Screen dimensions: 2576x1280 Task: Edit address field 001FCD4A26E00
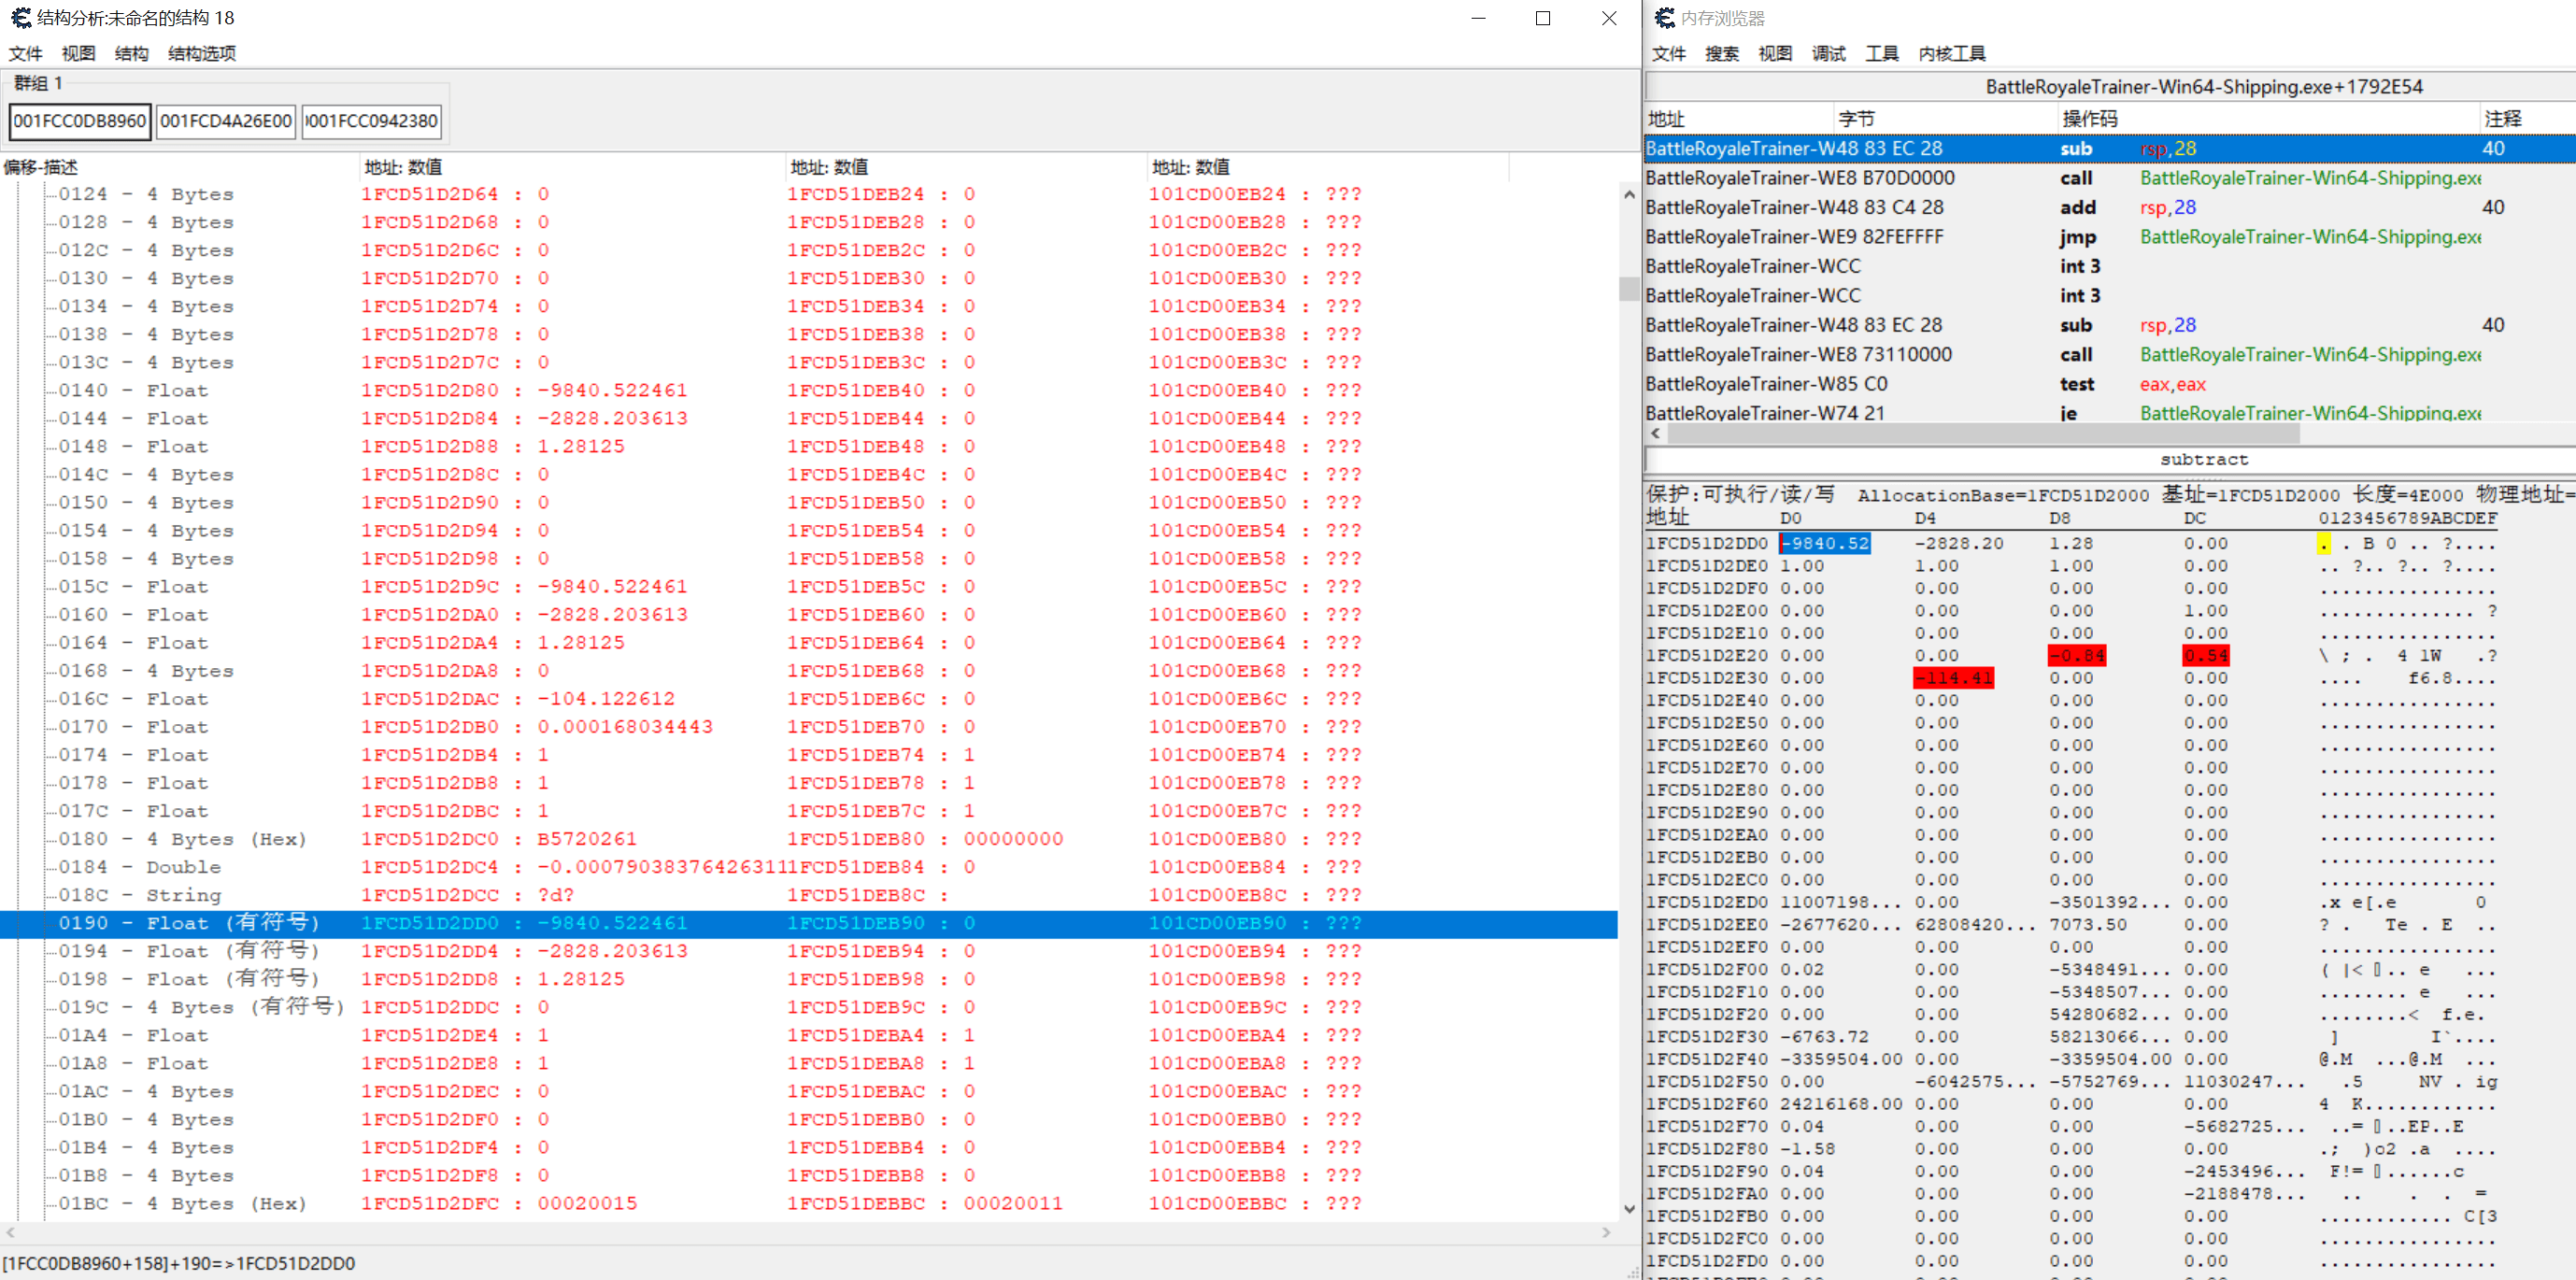point(226,121)
